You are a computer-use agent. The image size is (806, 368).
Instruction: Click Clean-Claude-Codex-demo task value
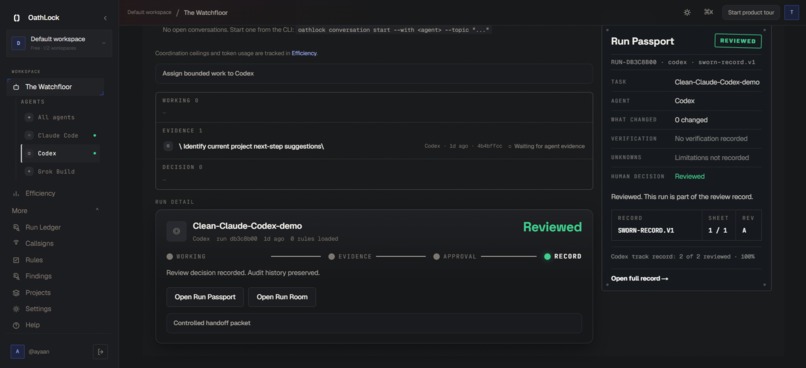[717, 82]
